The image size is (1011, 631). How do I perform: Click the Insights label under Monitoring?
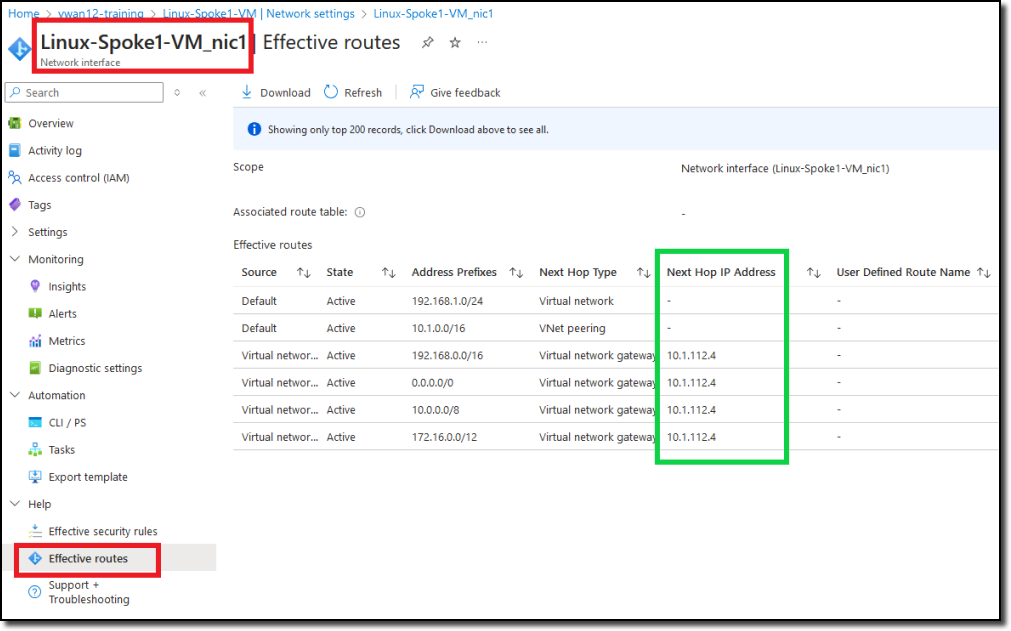(x=67, y=286)
